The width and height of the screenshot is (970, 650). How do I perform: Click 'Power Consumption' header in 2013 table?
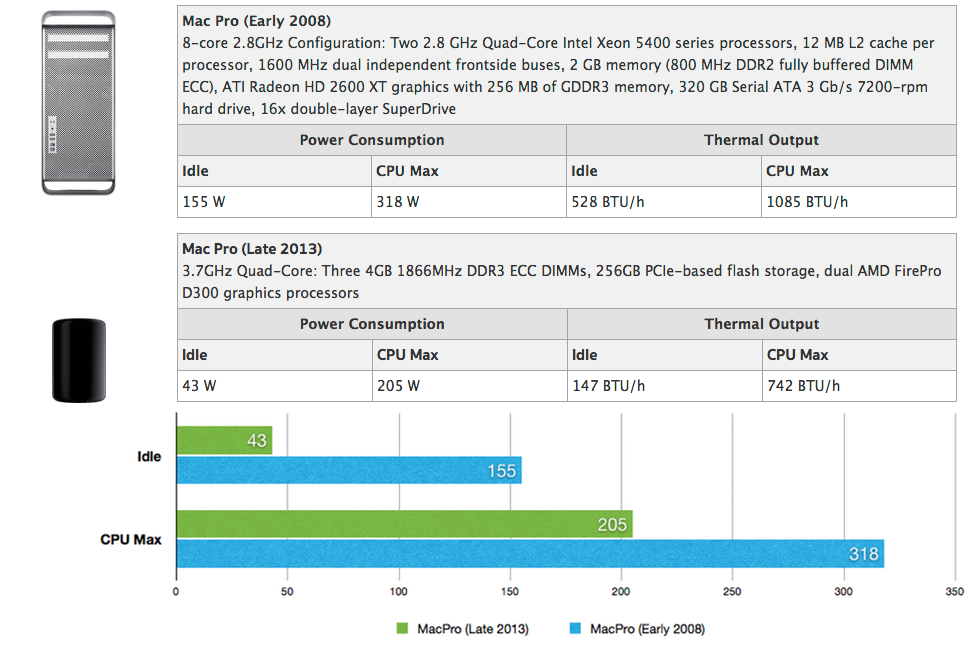pos(372,324)
